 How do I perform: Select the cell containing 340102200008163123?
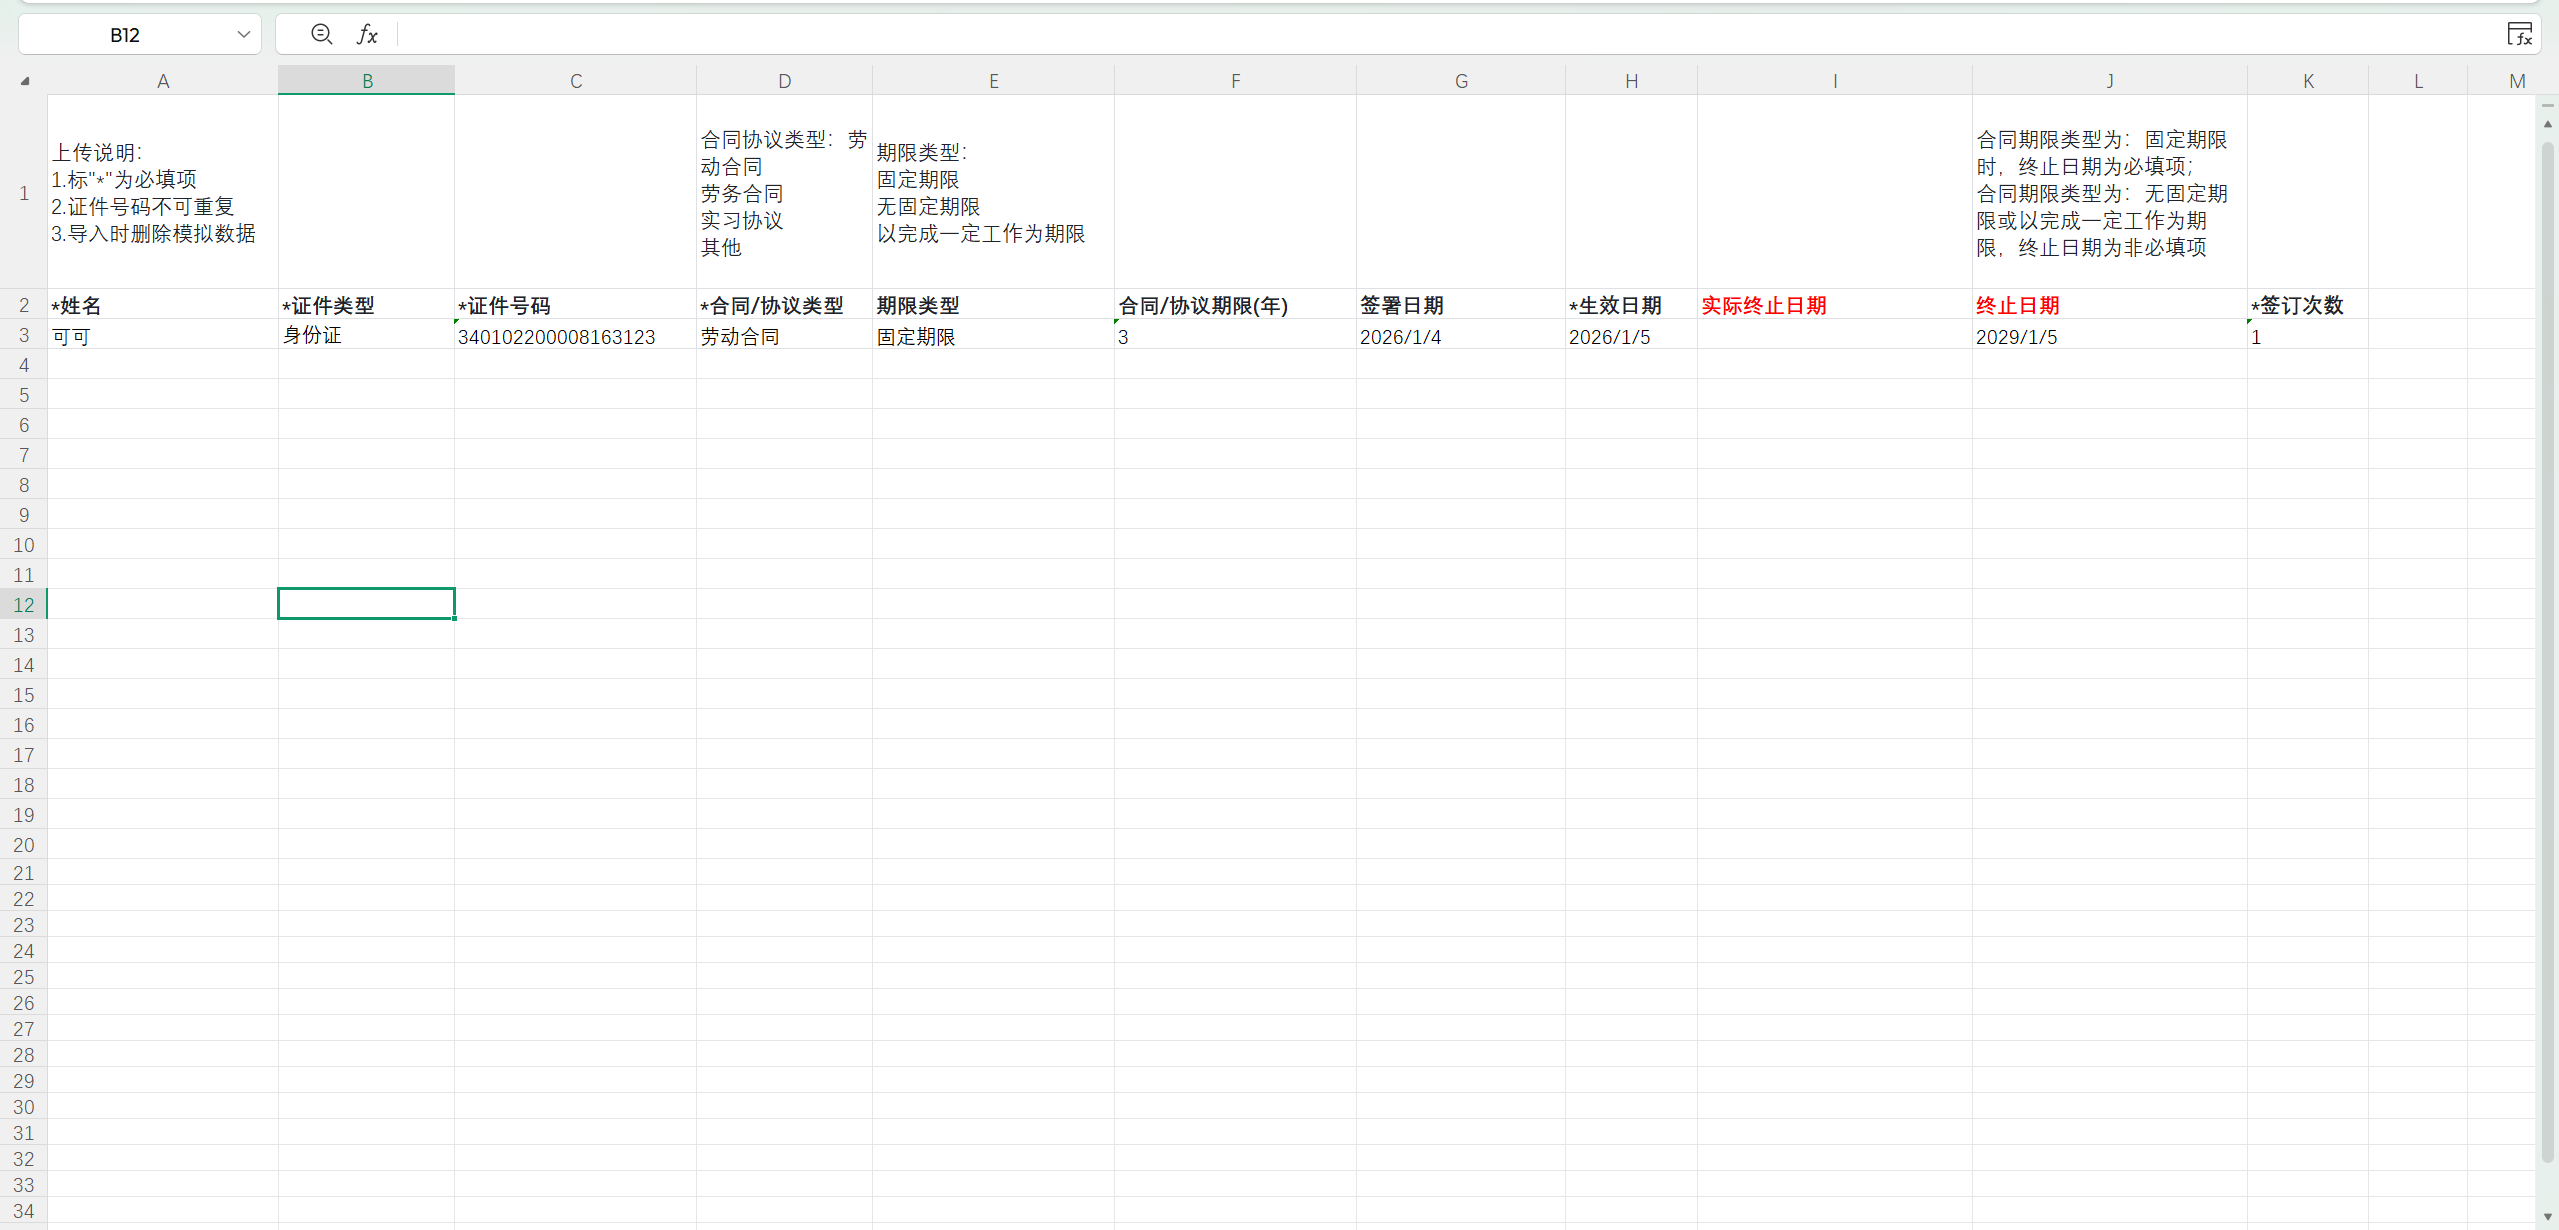(575, 336)
